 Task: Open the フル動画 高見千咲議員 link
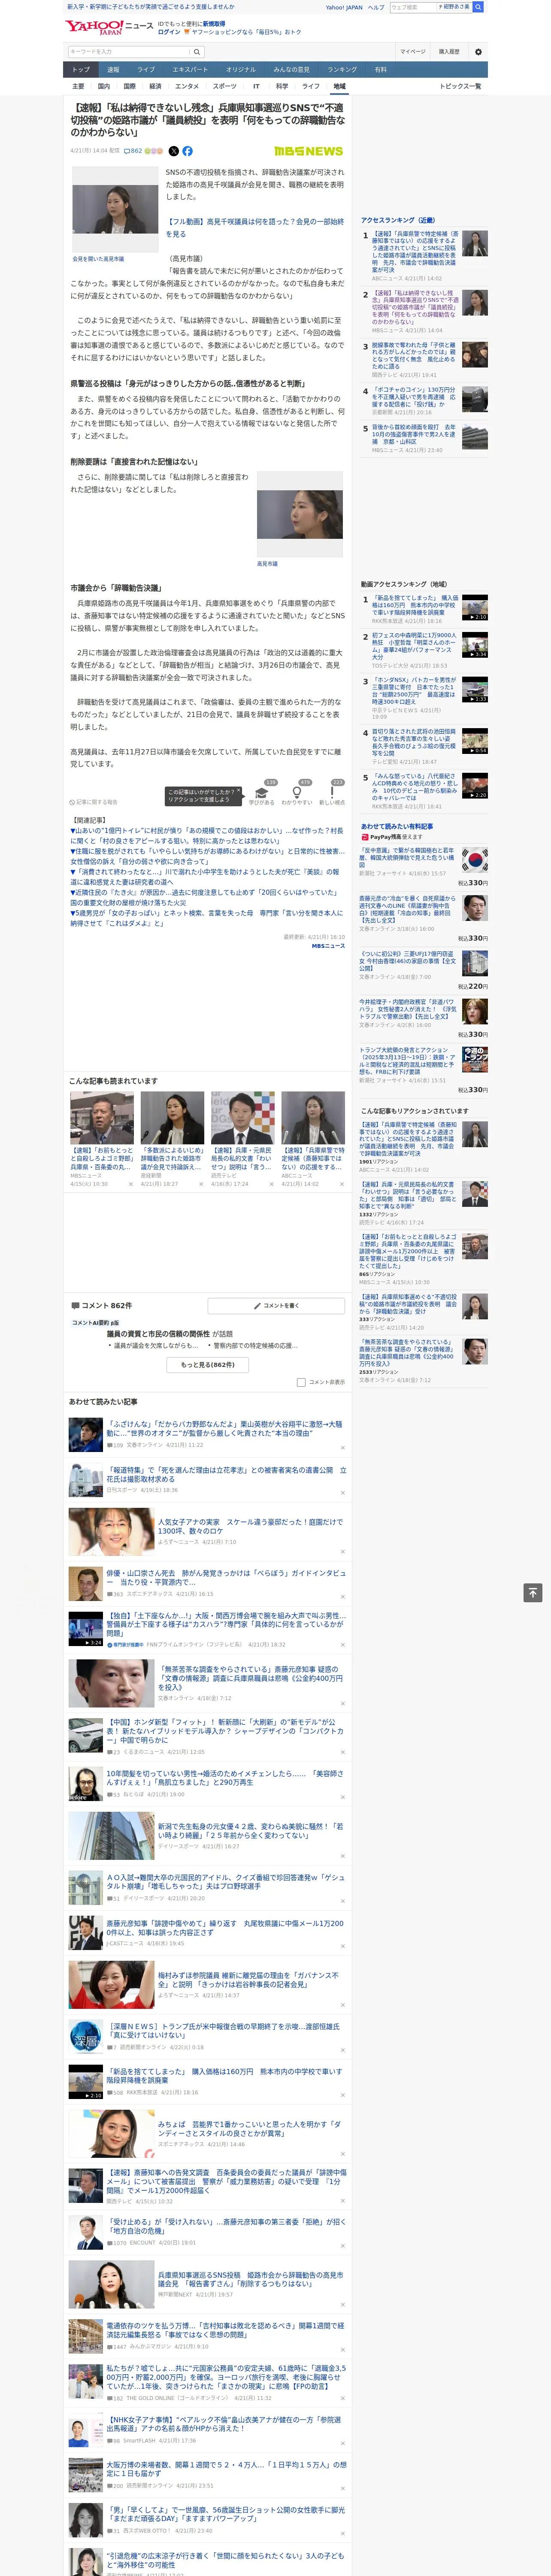pyautogui.click(x=254, y=227)
